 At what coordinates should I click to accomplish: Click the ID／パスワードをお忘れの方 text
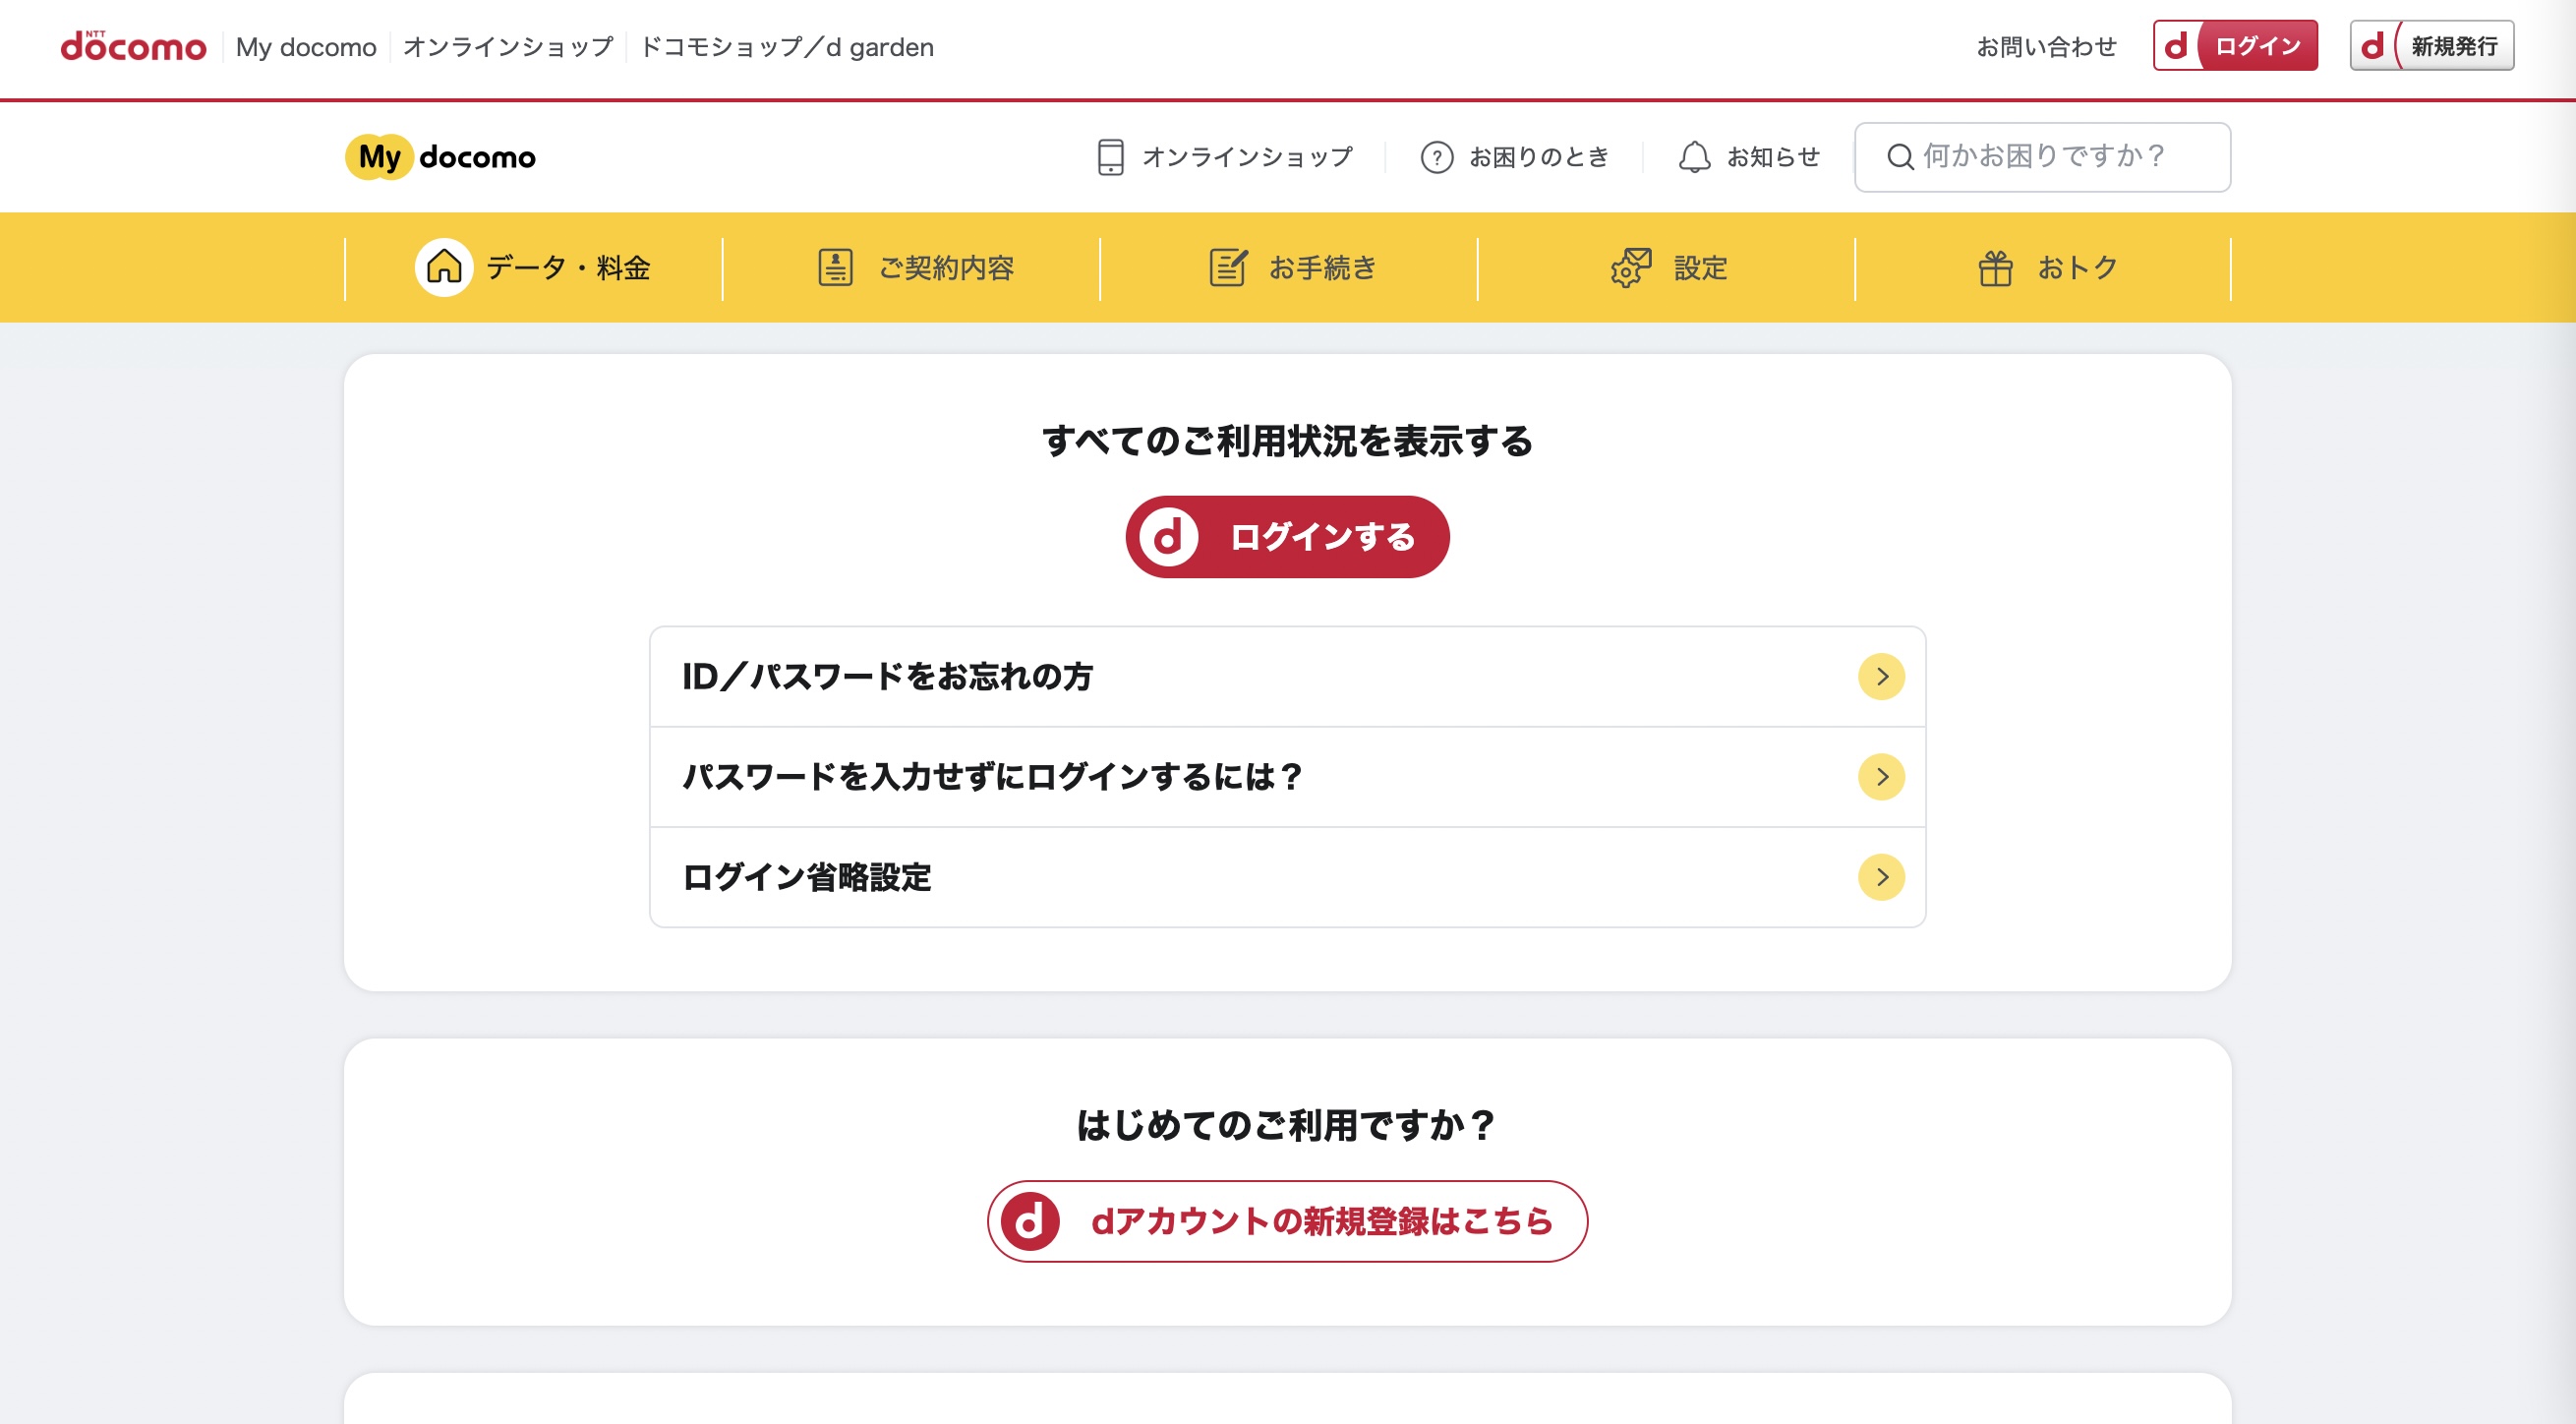pos(887,677)
